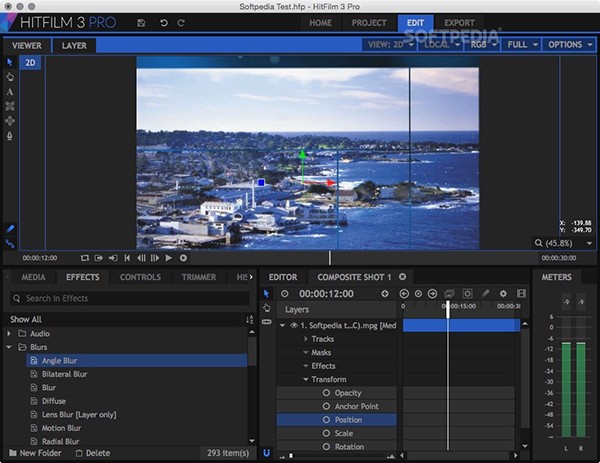Screen dimensions: 600x463
Task: Open the EXPORT screen tab
Action: pyautogui.click(x=459, y=23)
